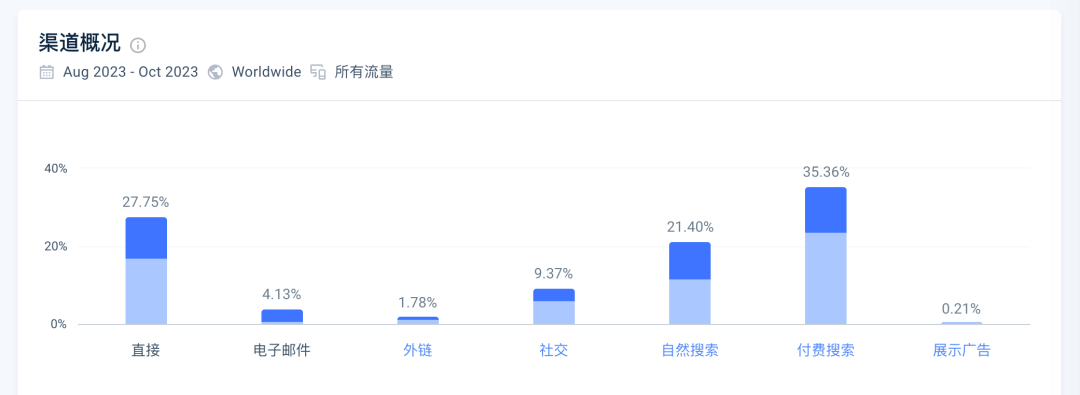Click the 27.75% value label
Viewport: 1080px width, 395px height.
pyautogui.click(x=146, y=202)
